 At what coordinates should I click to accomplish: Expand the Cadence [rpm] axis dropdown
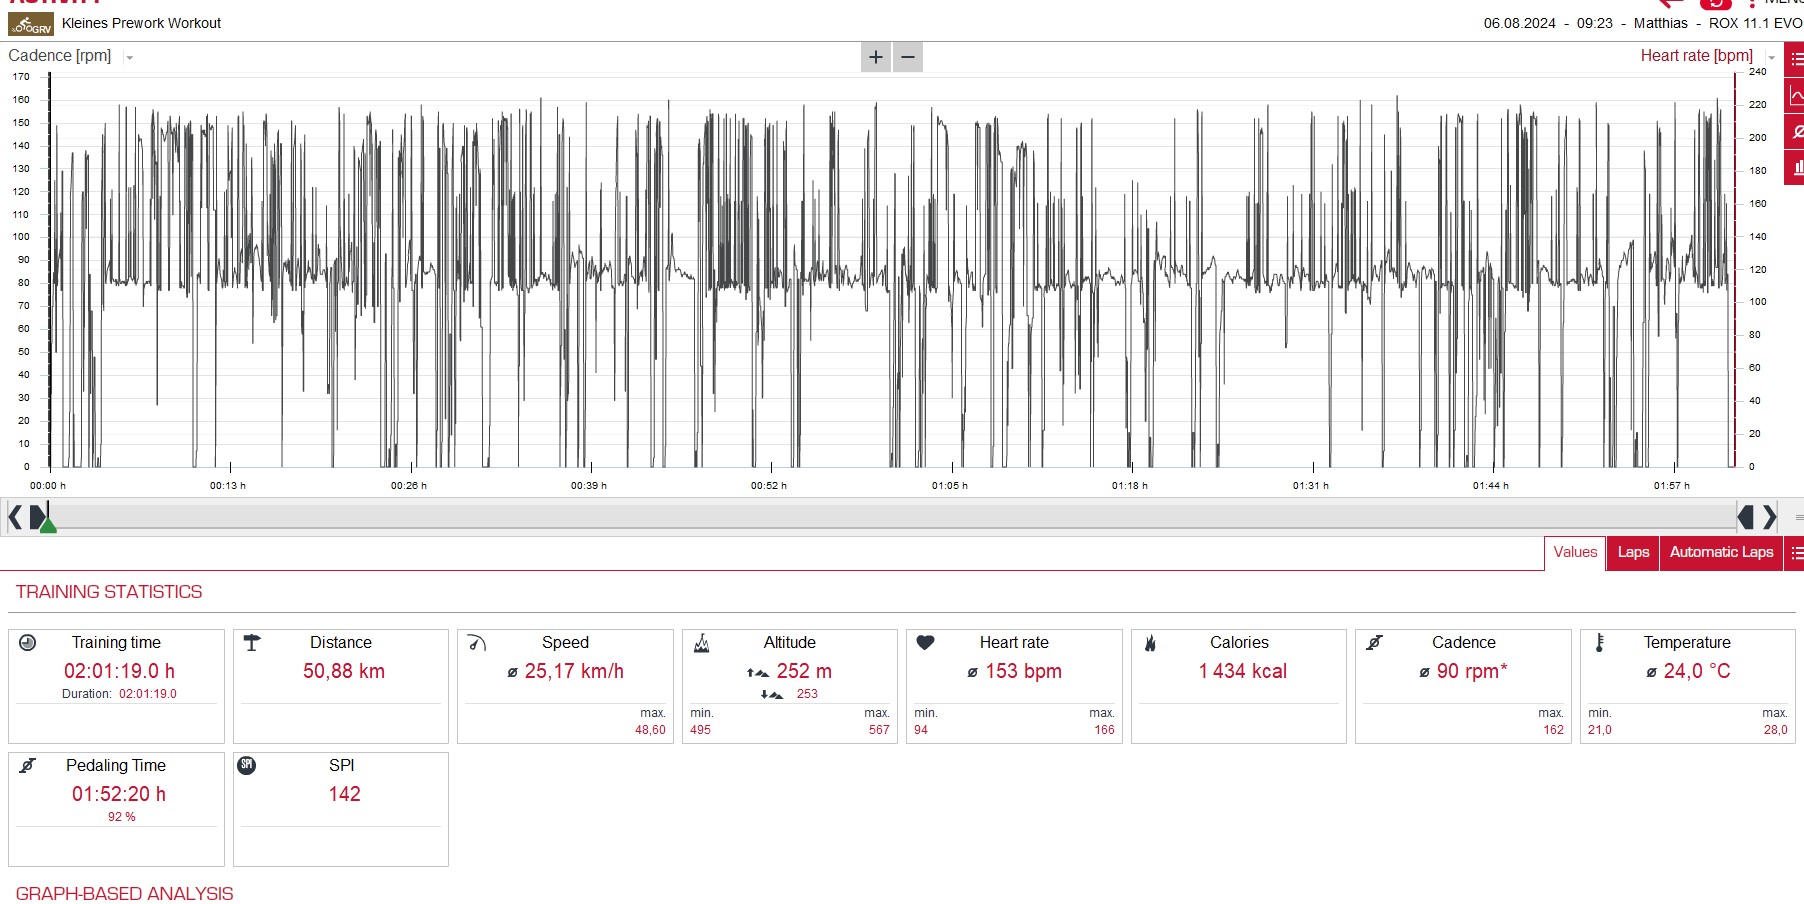(x=129, y=58)
